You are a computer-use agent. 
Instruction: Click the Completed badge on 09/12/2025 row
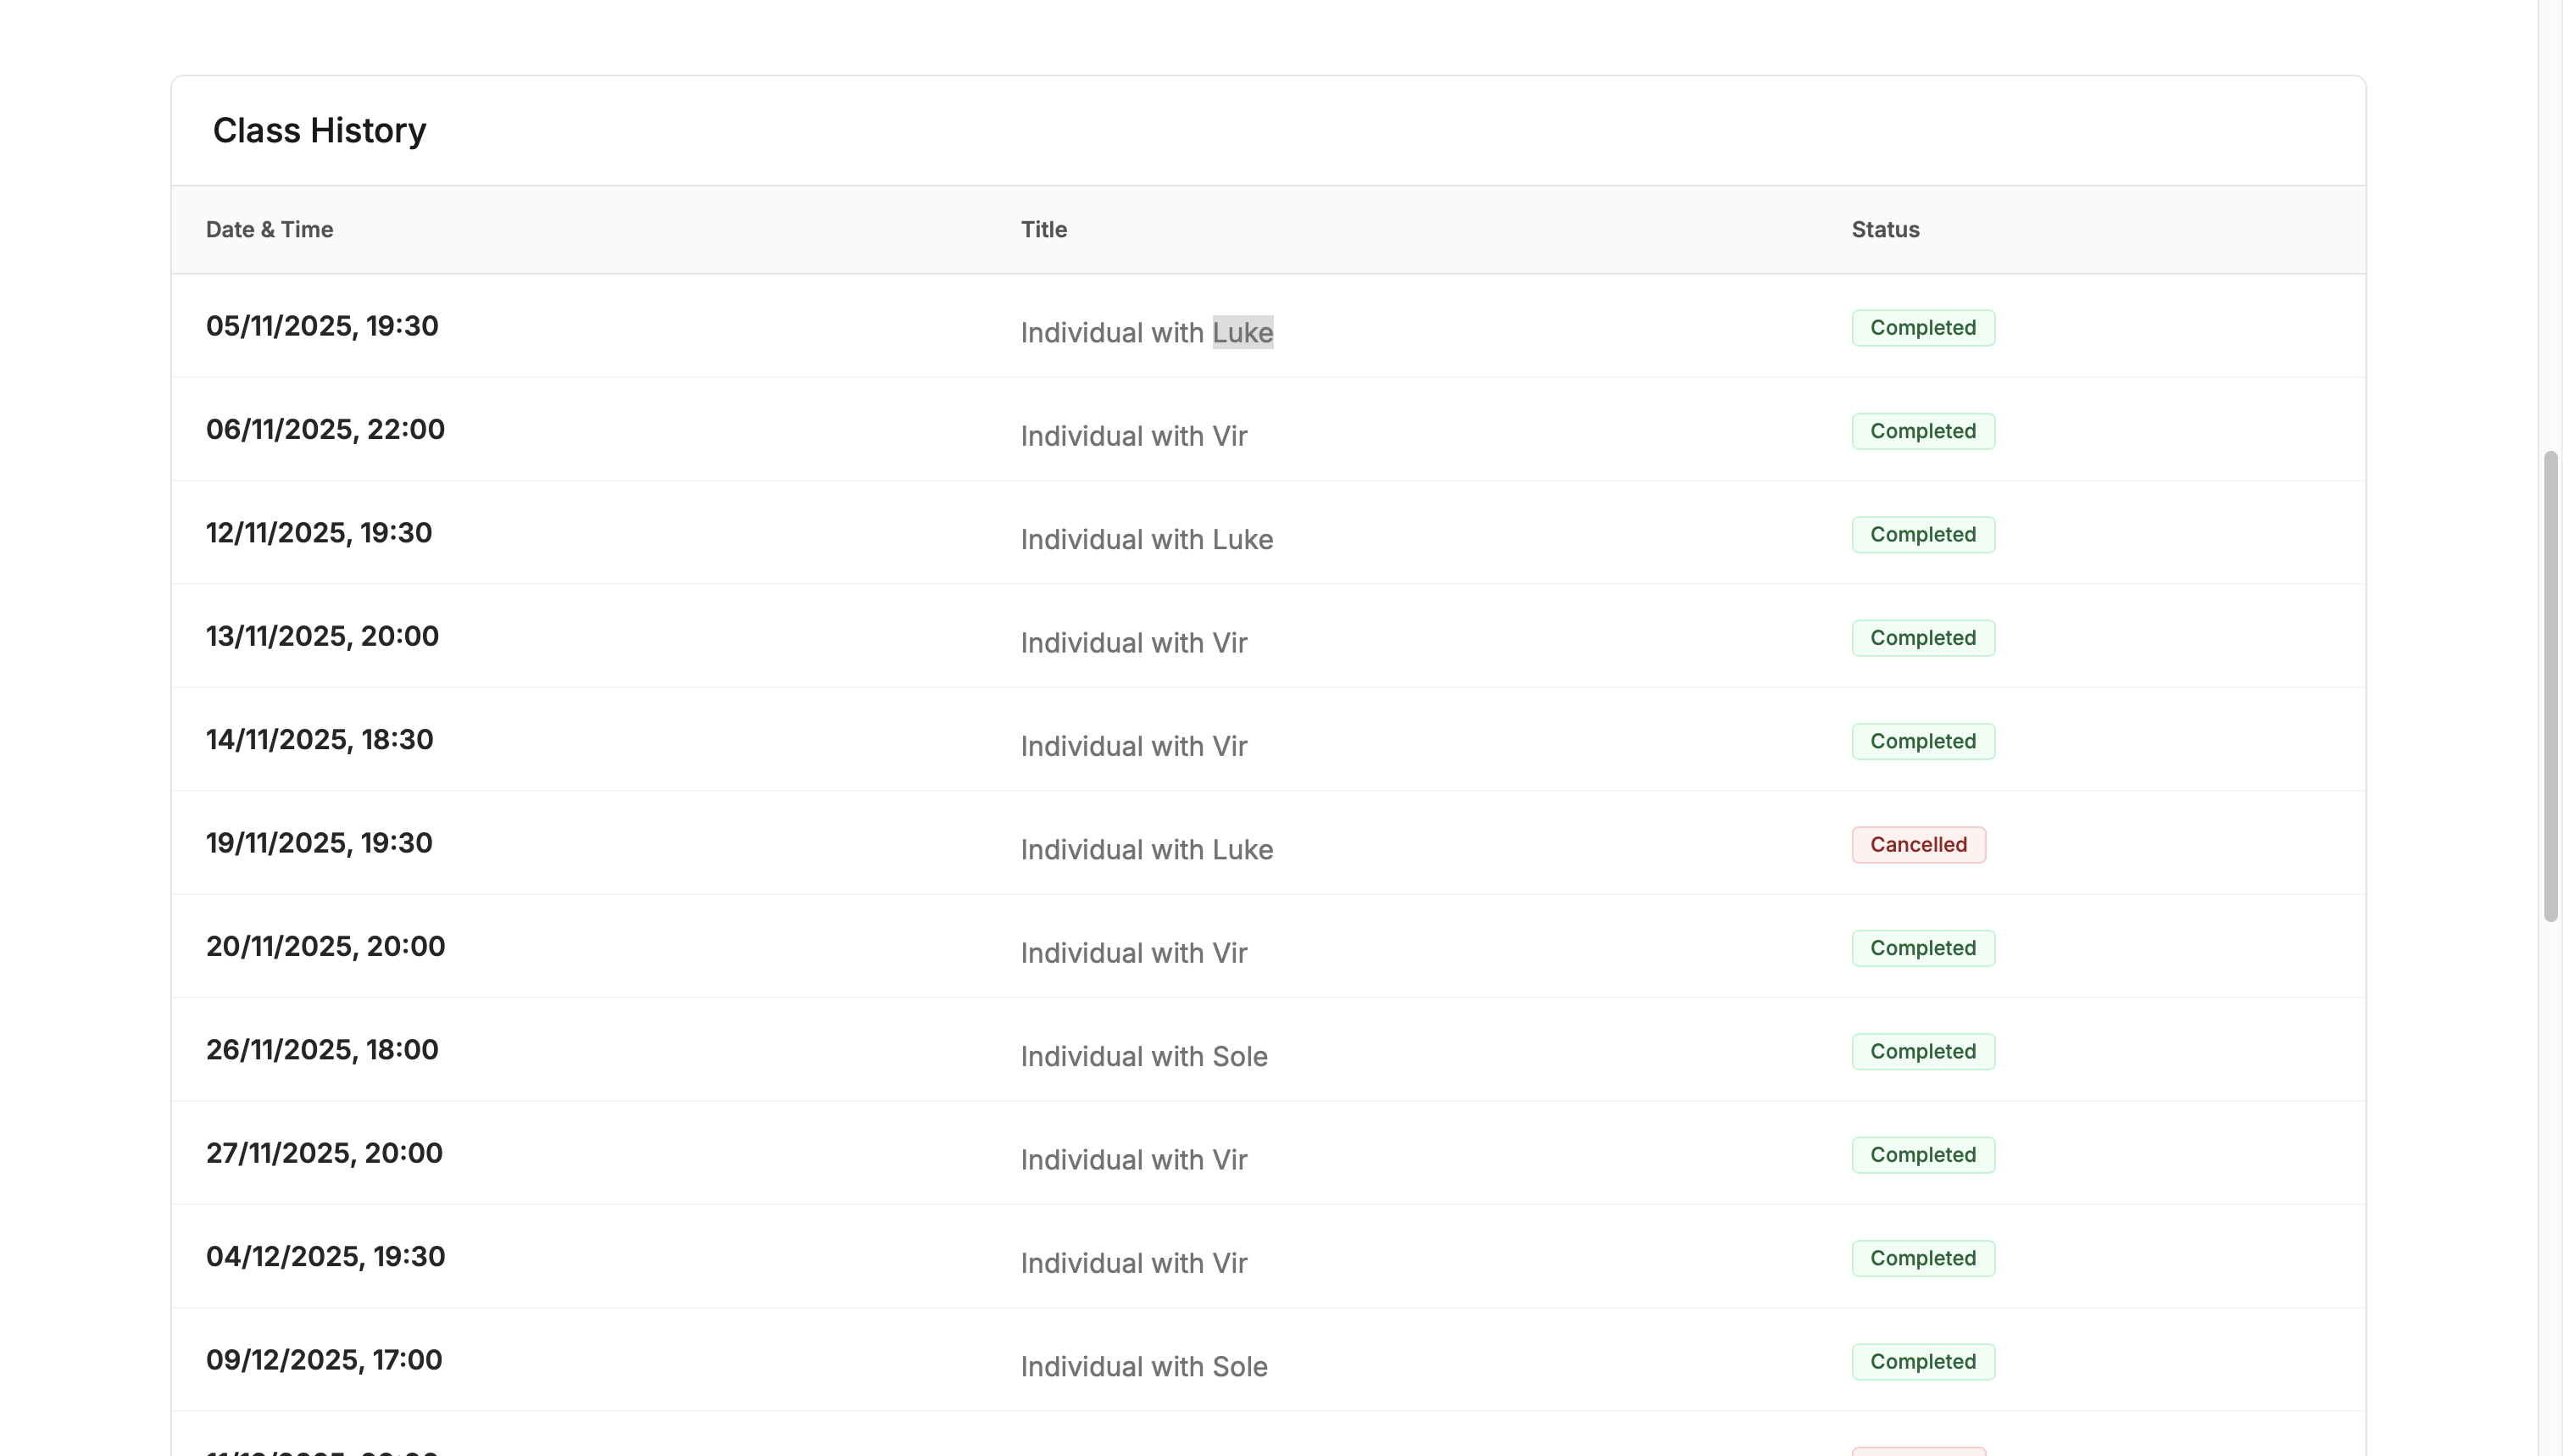coord(1922,1361)
